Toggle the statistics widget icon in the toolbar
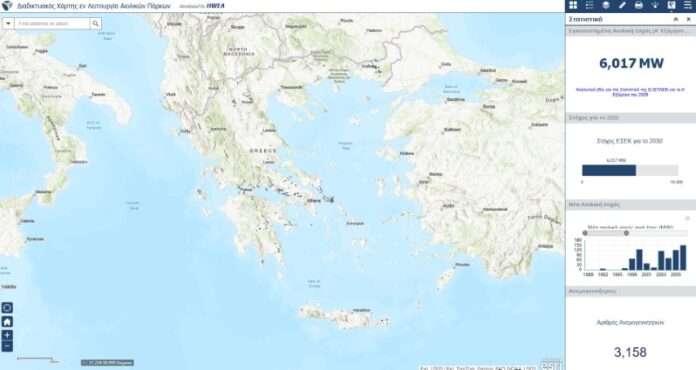The image size is (696, 370). [671, 5]
